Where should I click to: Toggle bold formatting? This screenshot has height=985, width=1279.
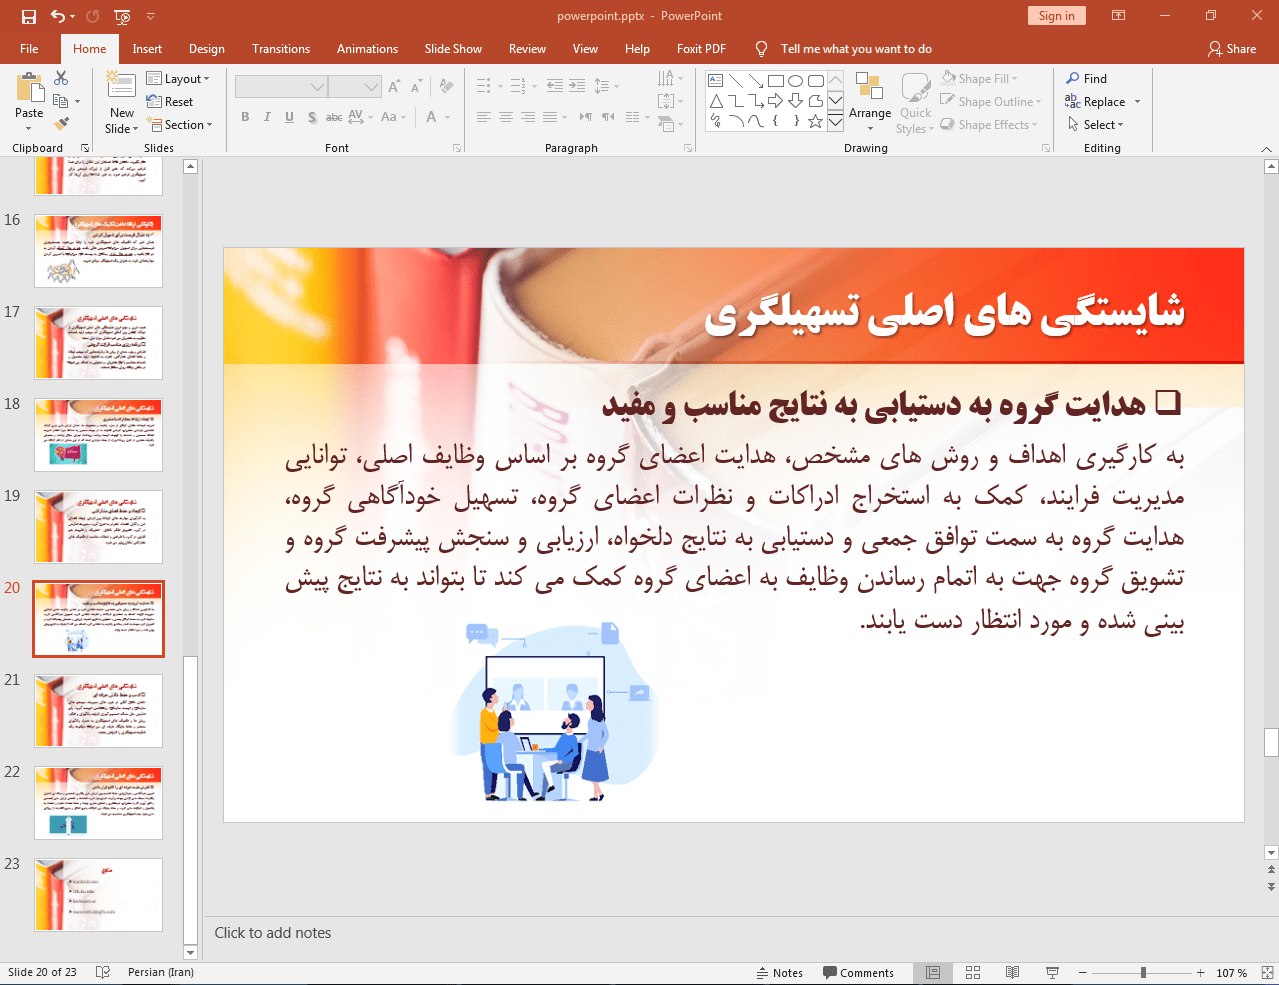click(245, 117)
